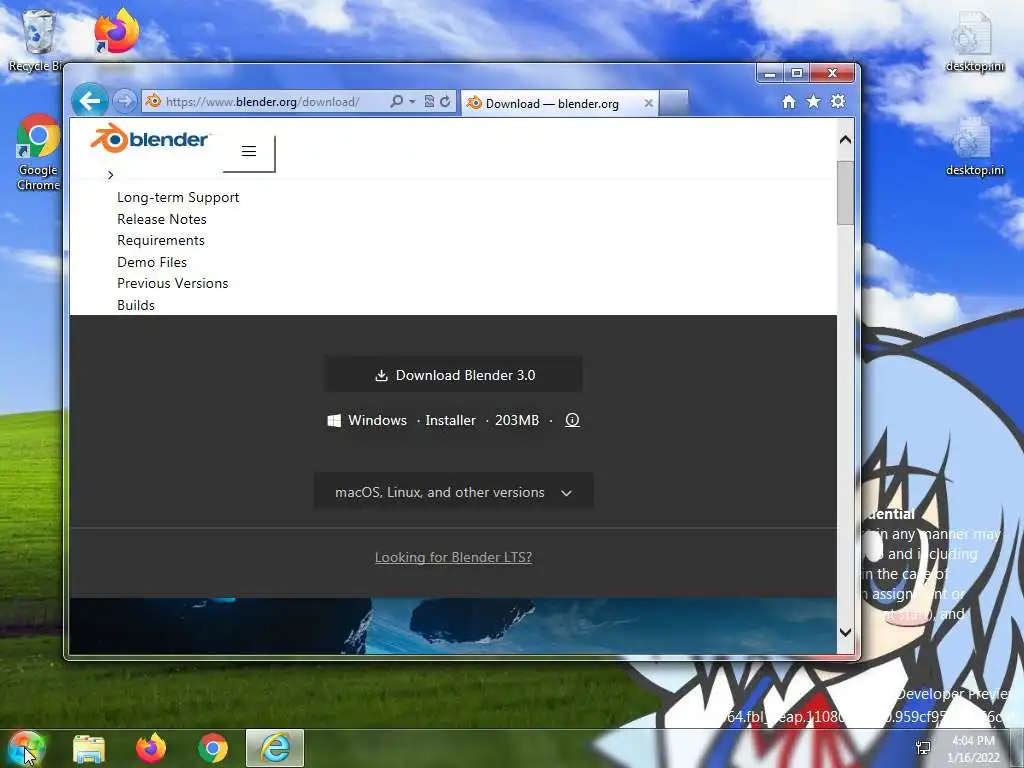Maximize the Internet Explorer window

[x=797, y=73]
